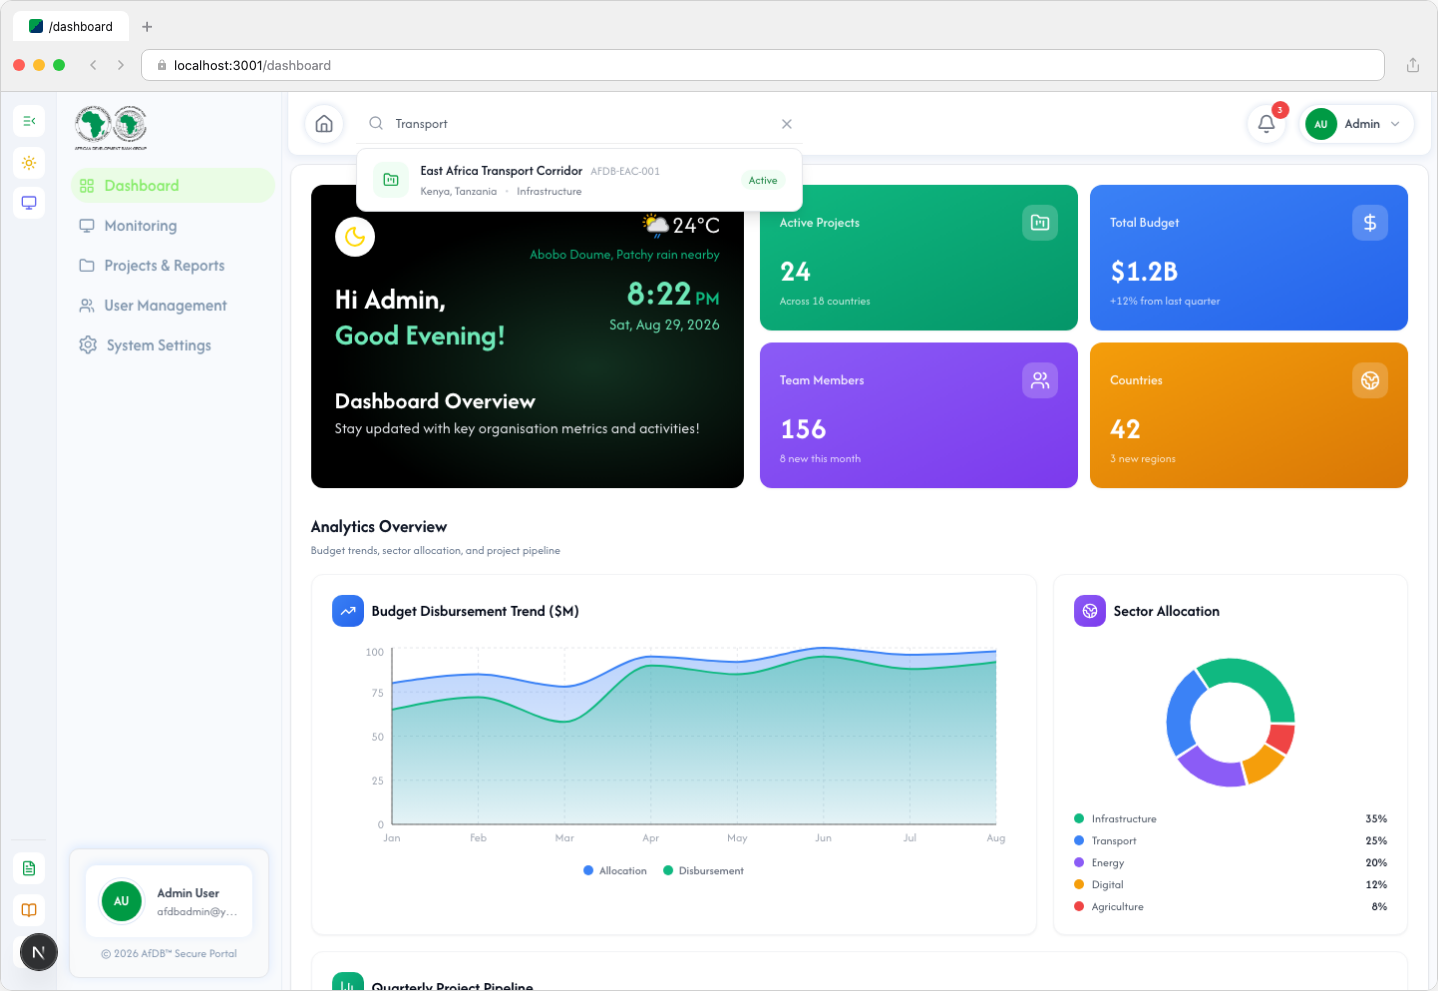Click the Sector Allocation pie icon

[1090, 611]
